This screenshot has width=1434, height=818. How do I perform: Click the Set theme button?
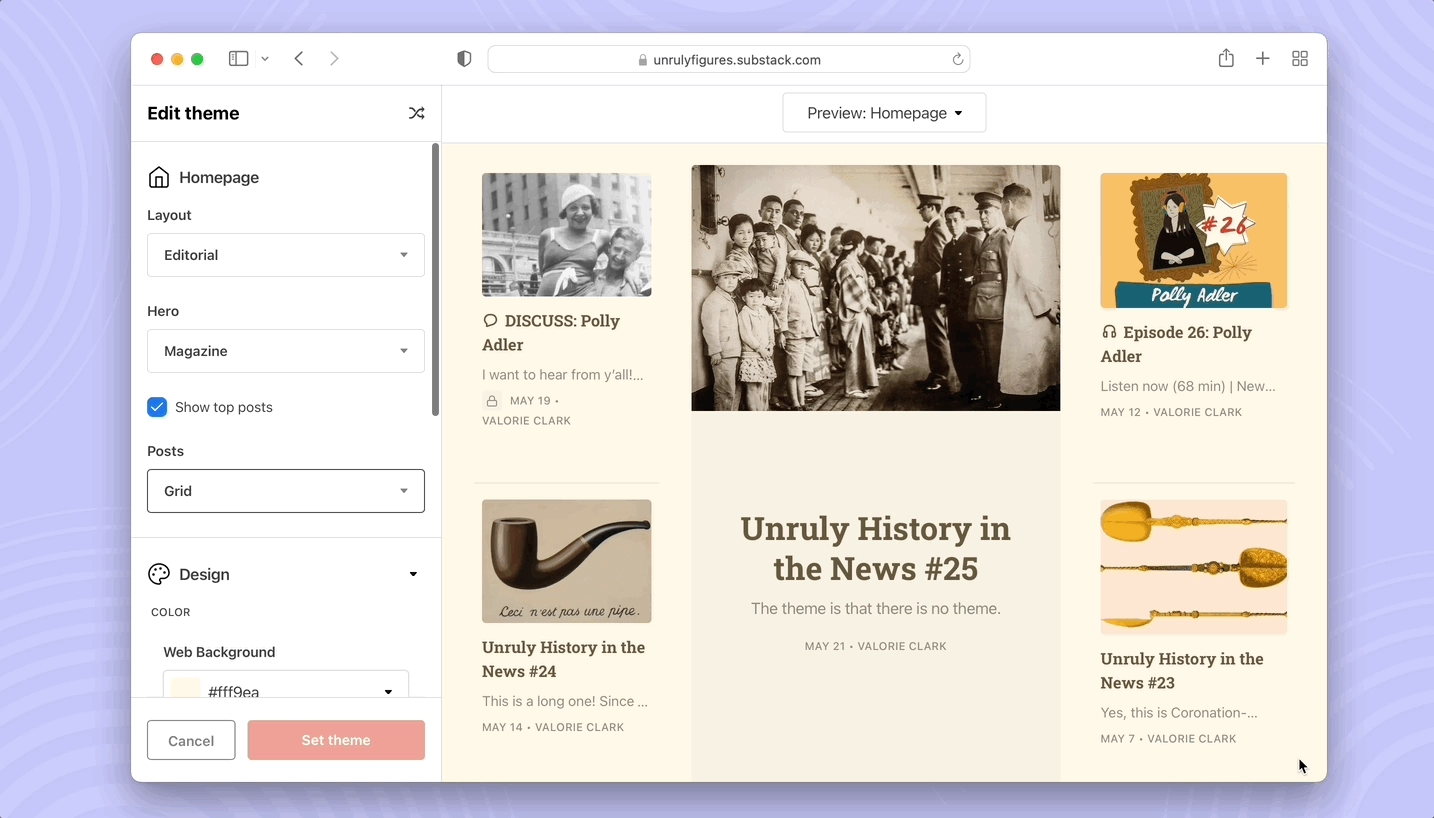click(x=336, y=740)
